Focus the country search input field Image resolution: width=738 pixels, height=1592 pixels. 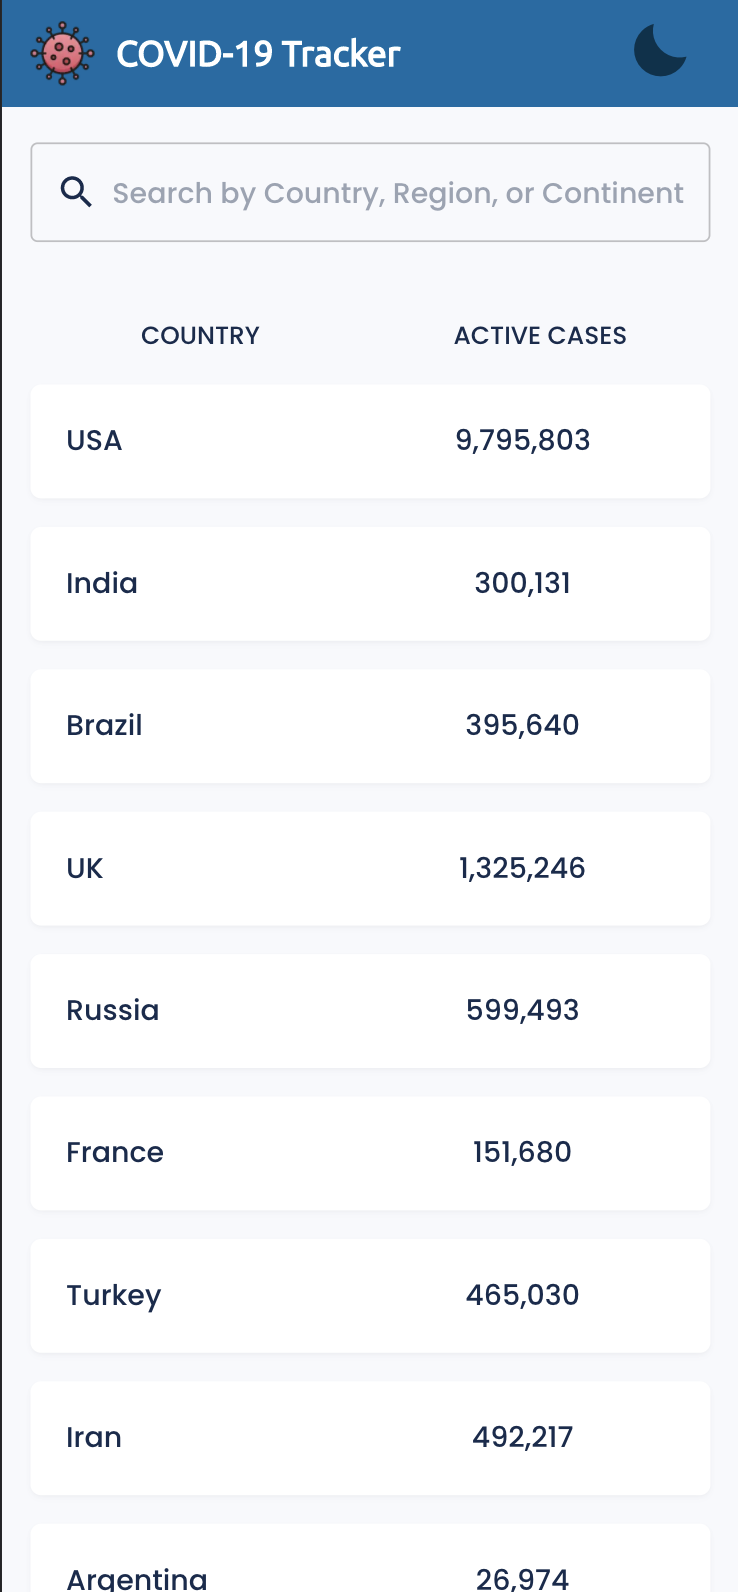(x=370, y=192)
